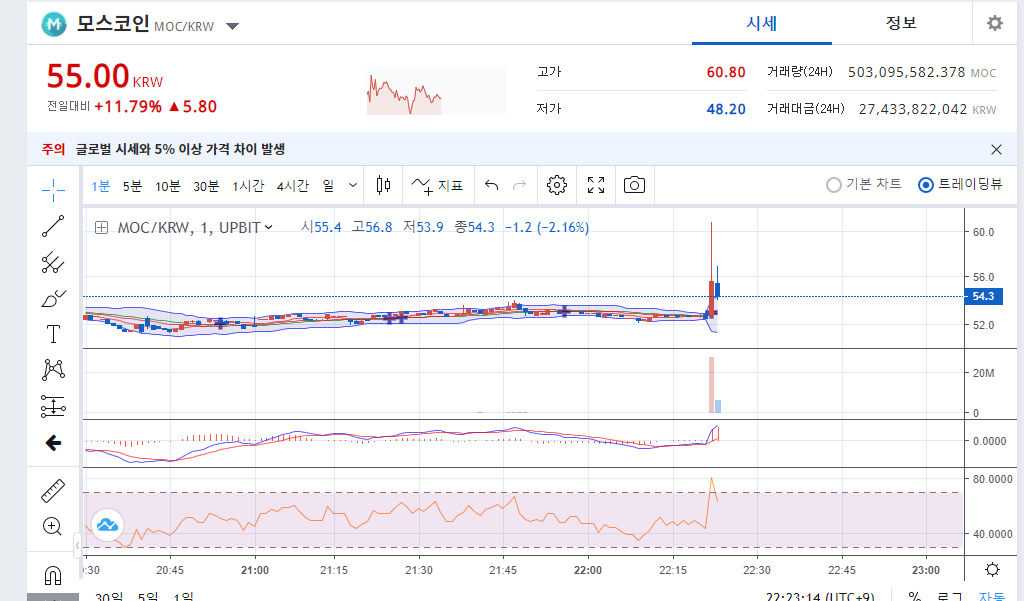Select the 트레이딩뷰 radio button

click(x=926, y=185)
